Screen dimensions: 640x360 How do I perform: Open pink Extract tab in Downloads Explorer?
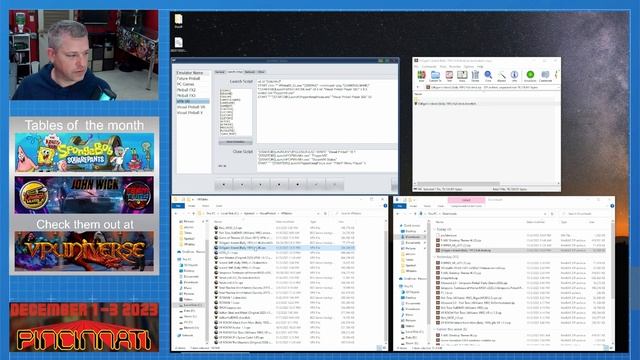pyautogui.click(x=467, y=200)
